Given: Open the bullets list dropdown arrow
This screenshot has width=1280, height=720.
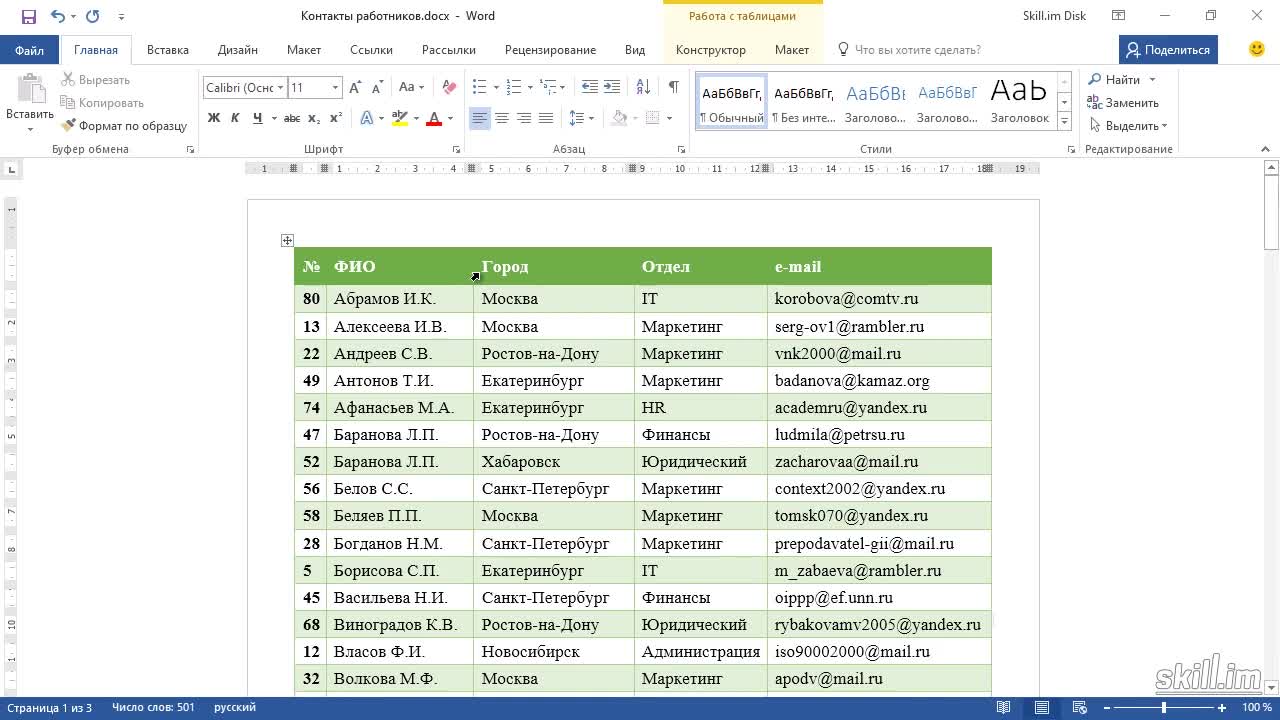Looking at the screenshot, I should 495,88.
